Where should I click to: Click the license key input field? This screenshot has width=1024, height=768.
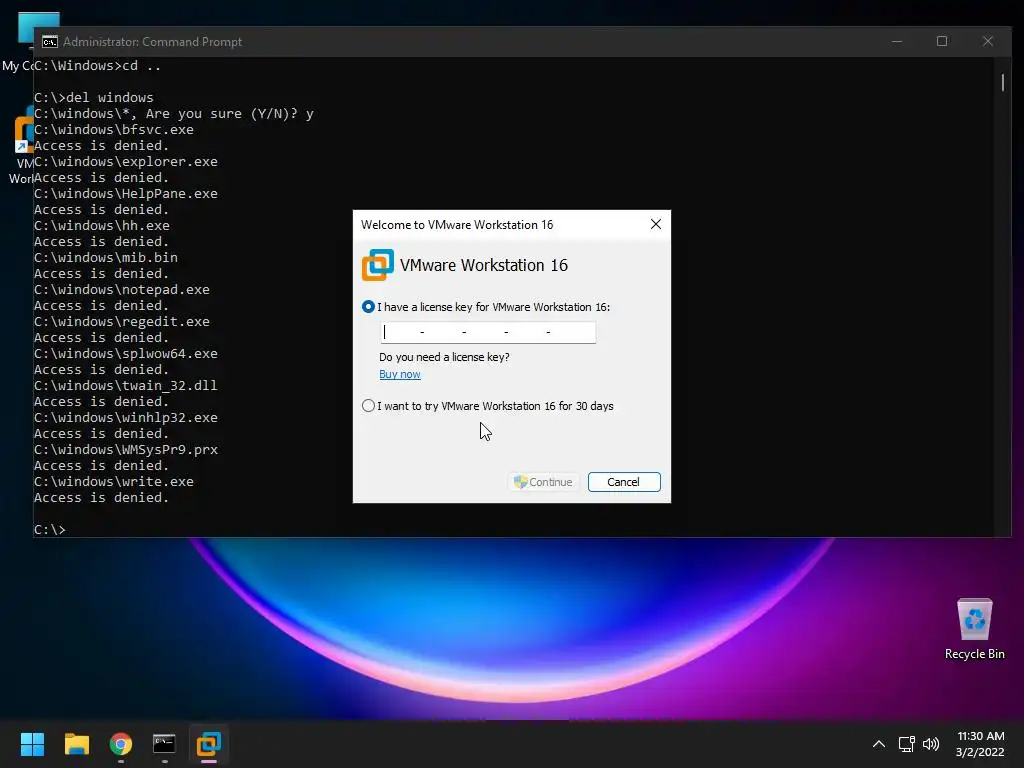(488, 332)
